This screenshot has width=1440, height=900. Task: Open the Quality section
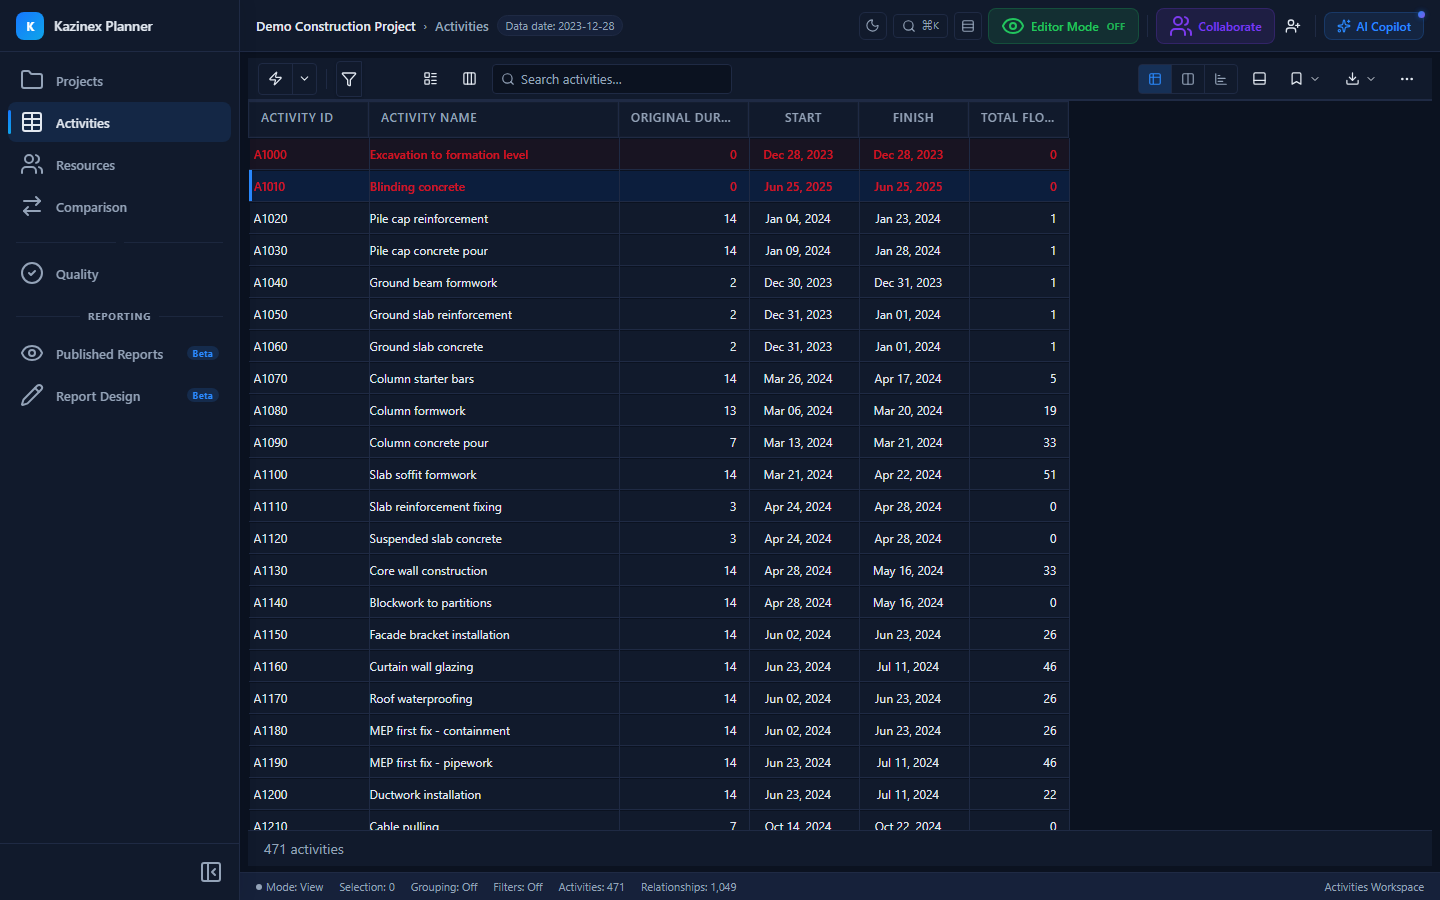[119, 274]
